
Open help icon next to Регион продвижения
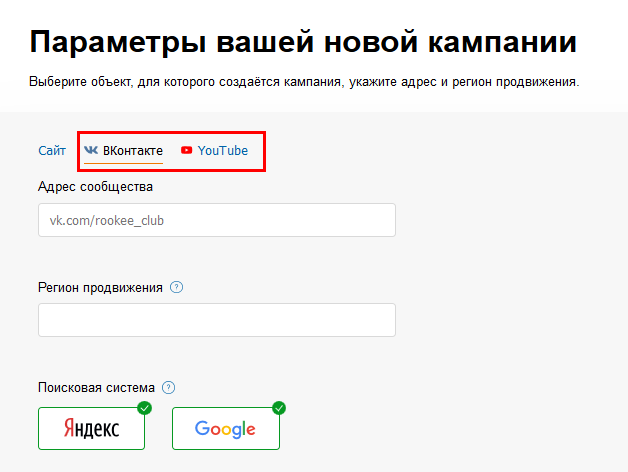[177, 287]
